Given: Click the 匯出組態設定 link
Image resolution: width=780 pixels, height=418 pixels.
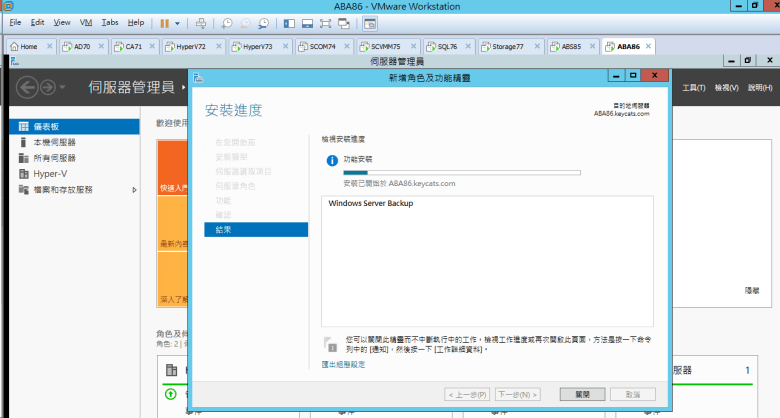Looking at the screenshot, I should 343,364.
